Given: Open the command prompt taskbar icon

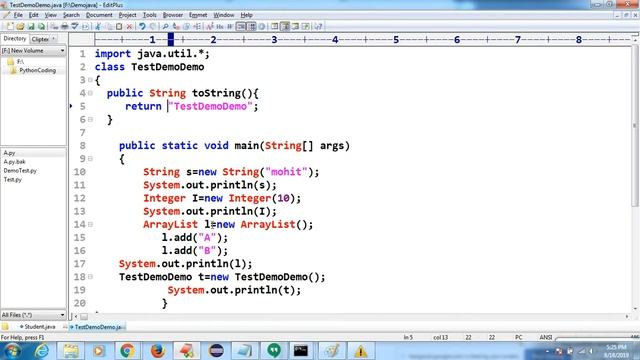Looking at the screenshot, I should pyautogui.click(x=301, y=351).
